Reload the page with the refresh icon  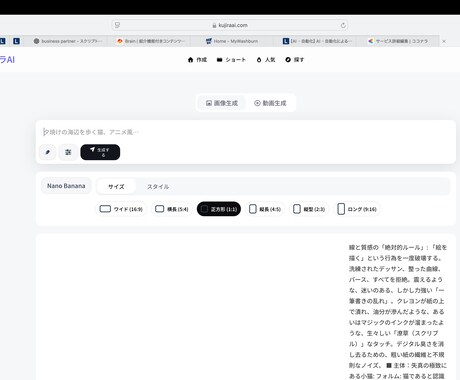click(343, 25)
